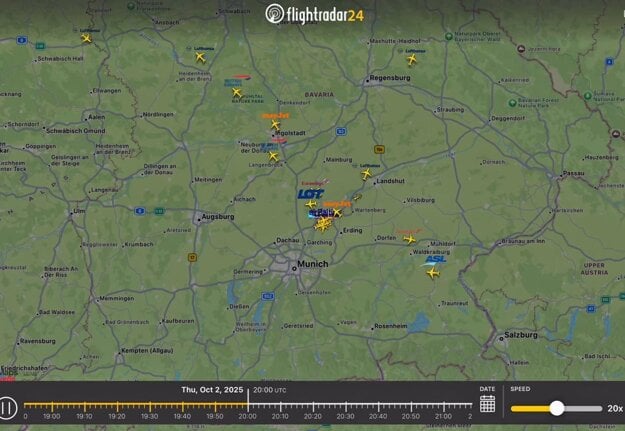The height and width of the screenshot is (431, 625).
Task: Pause the flight playback
Action: point(8,407)
